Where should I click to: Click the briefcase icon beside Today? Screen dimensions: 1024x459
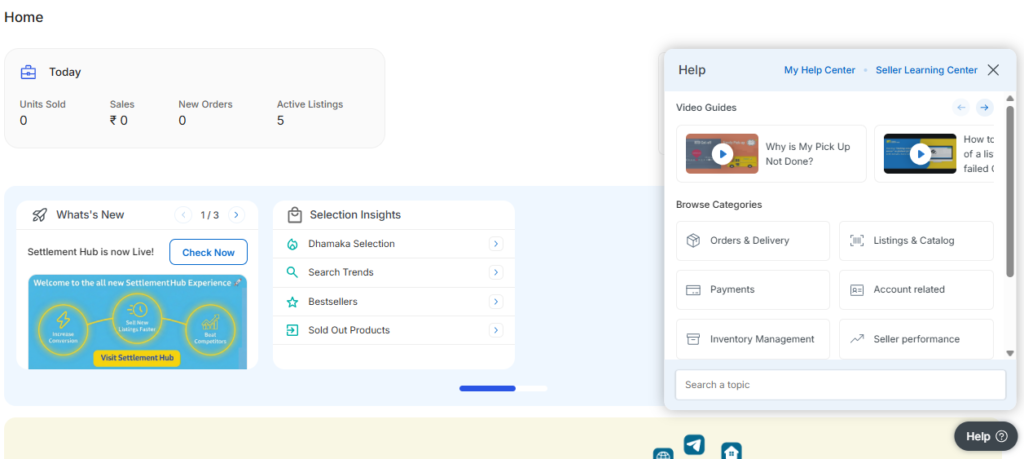pyautogui.click(x=29, y=72)
